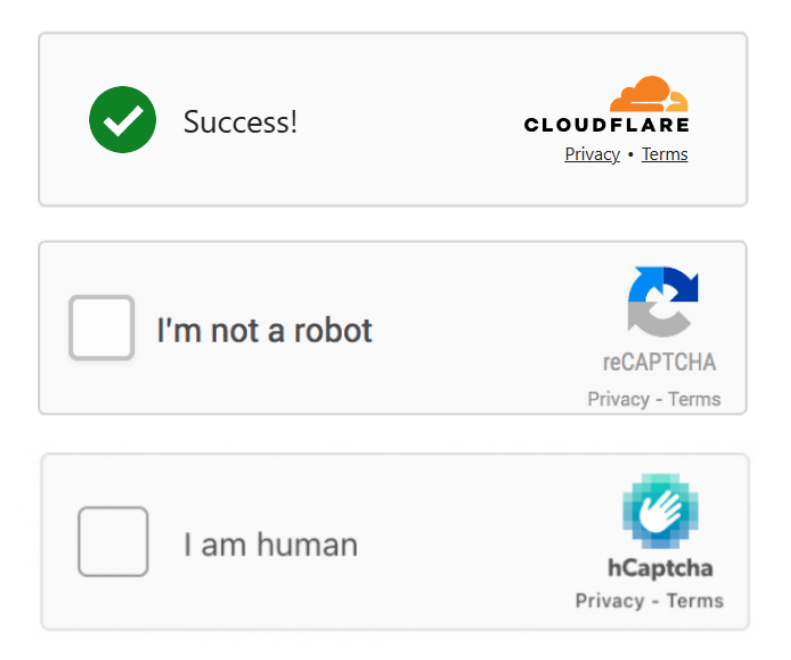Check the "I'm not a robot" checkbox
The image size is (791, 660).
[x=101, y=328]
